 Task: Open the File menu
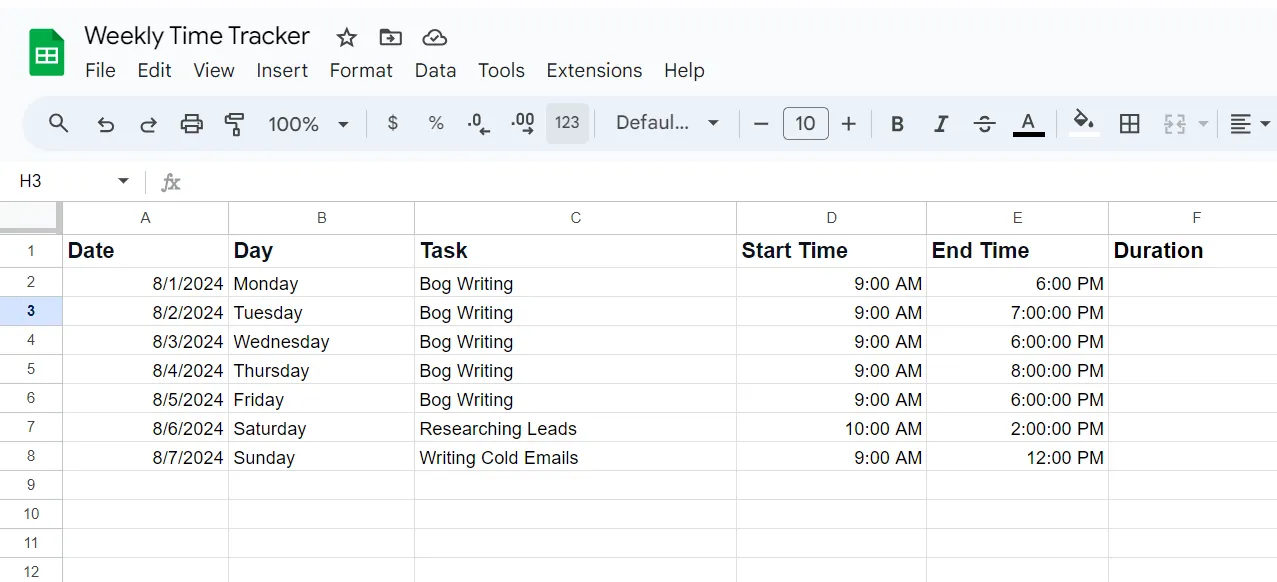pos(100,70)
